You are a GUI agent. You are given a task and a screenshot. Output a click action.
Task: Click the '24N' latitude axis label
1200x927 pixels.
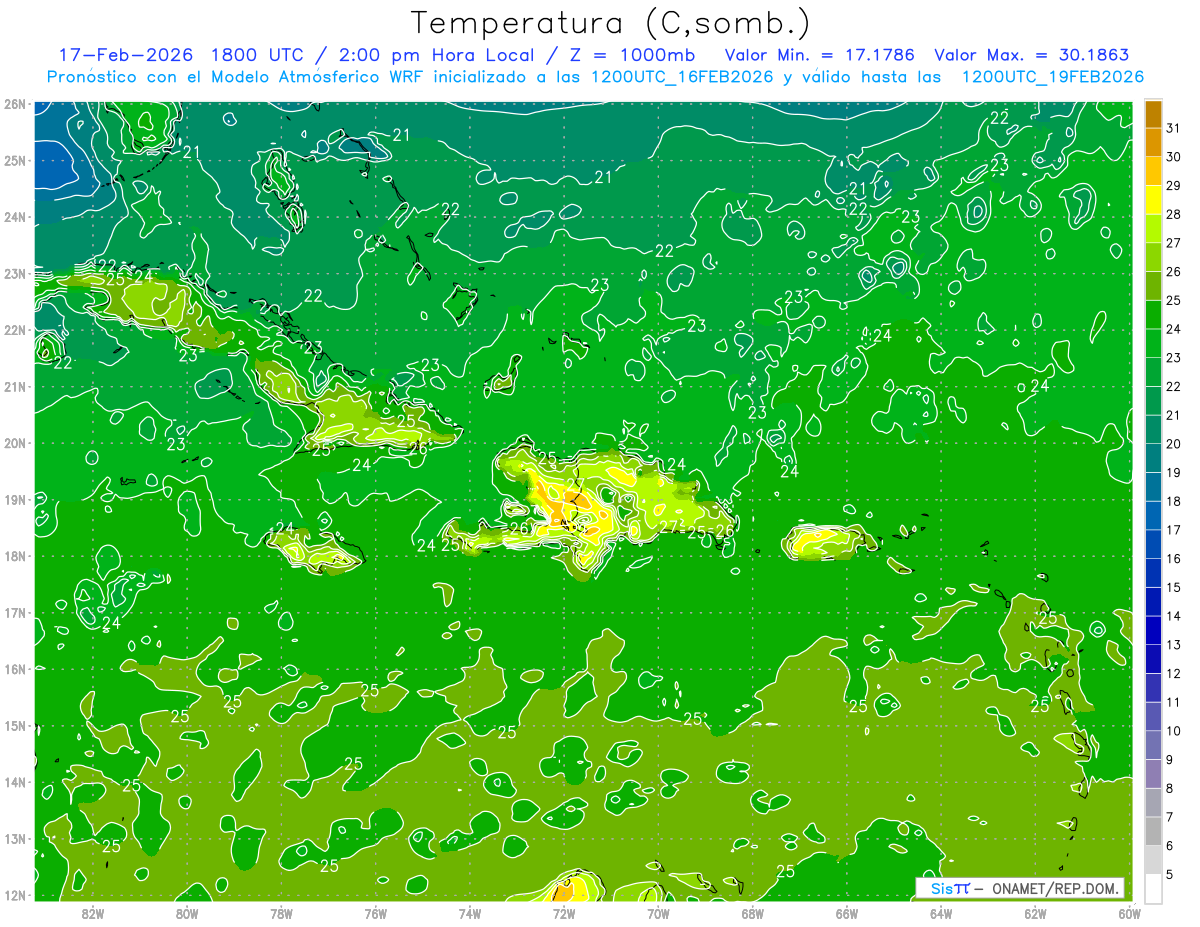pos(14,217)
